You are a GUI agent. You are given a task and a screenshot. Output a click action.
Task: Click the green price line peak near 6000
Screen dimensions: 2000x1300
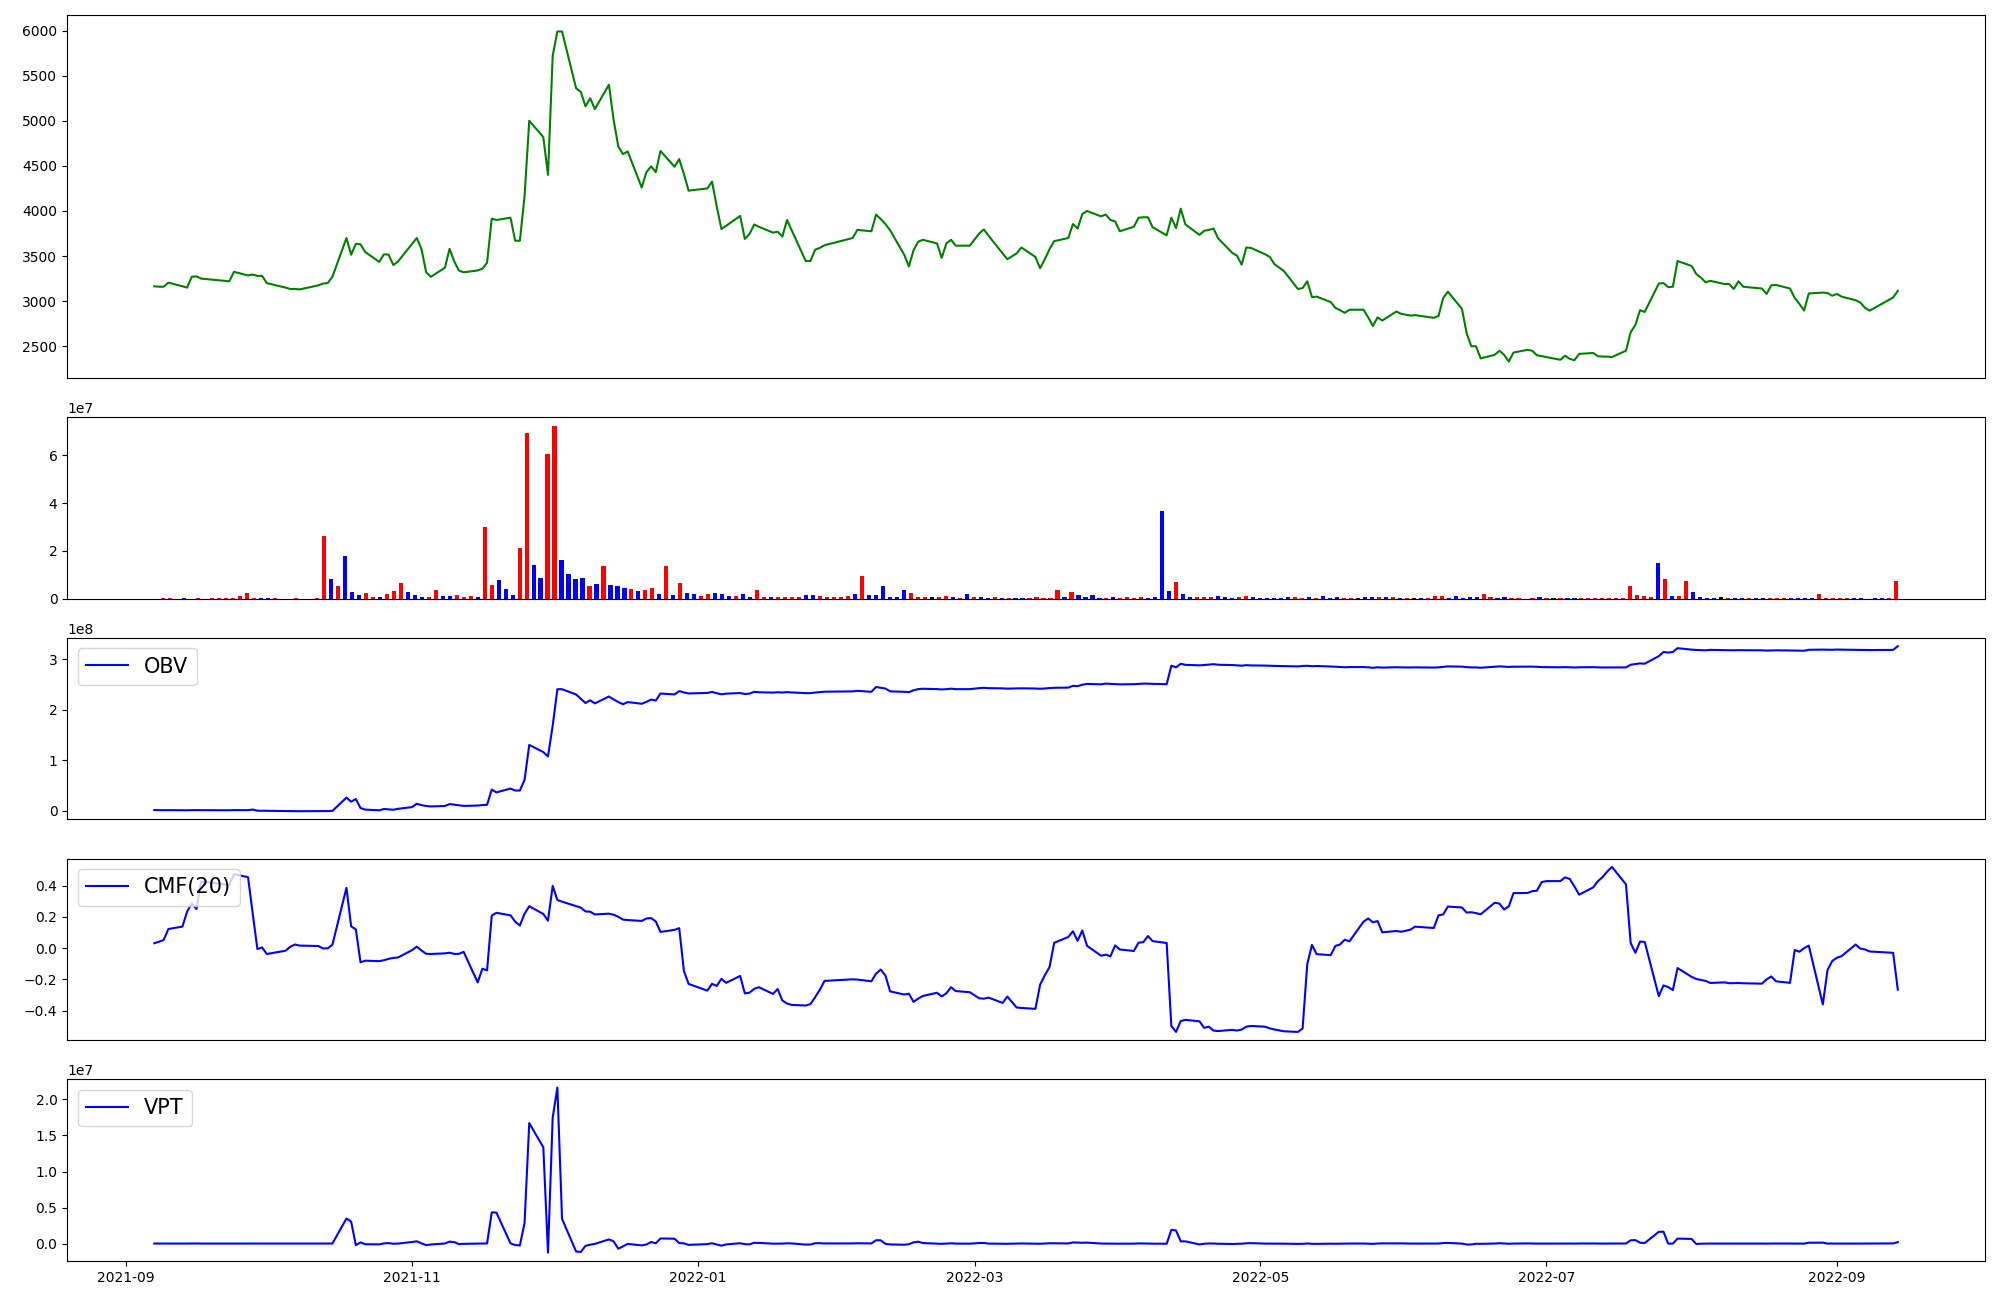tap(559, 32)
